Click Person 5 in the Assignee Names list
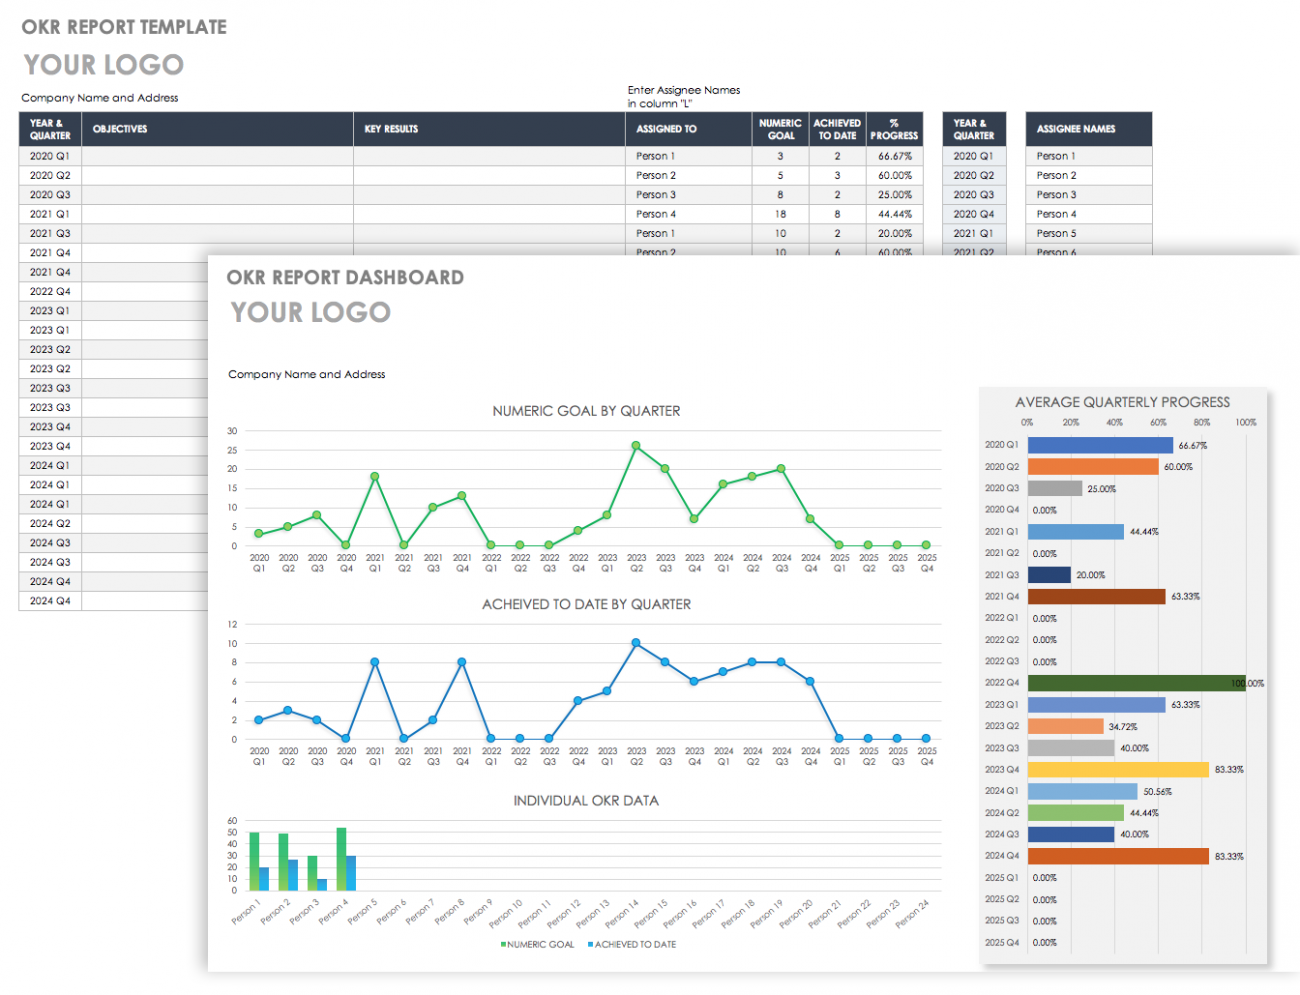The width and height of the screenshot is (1300, 995). (1056, 233)
